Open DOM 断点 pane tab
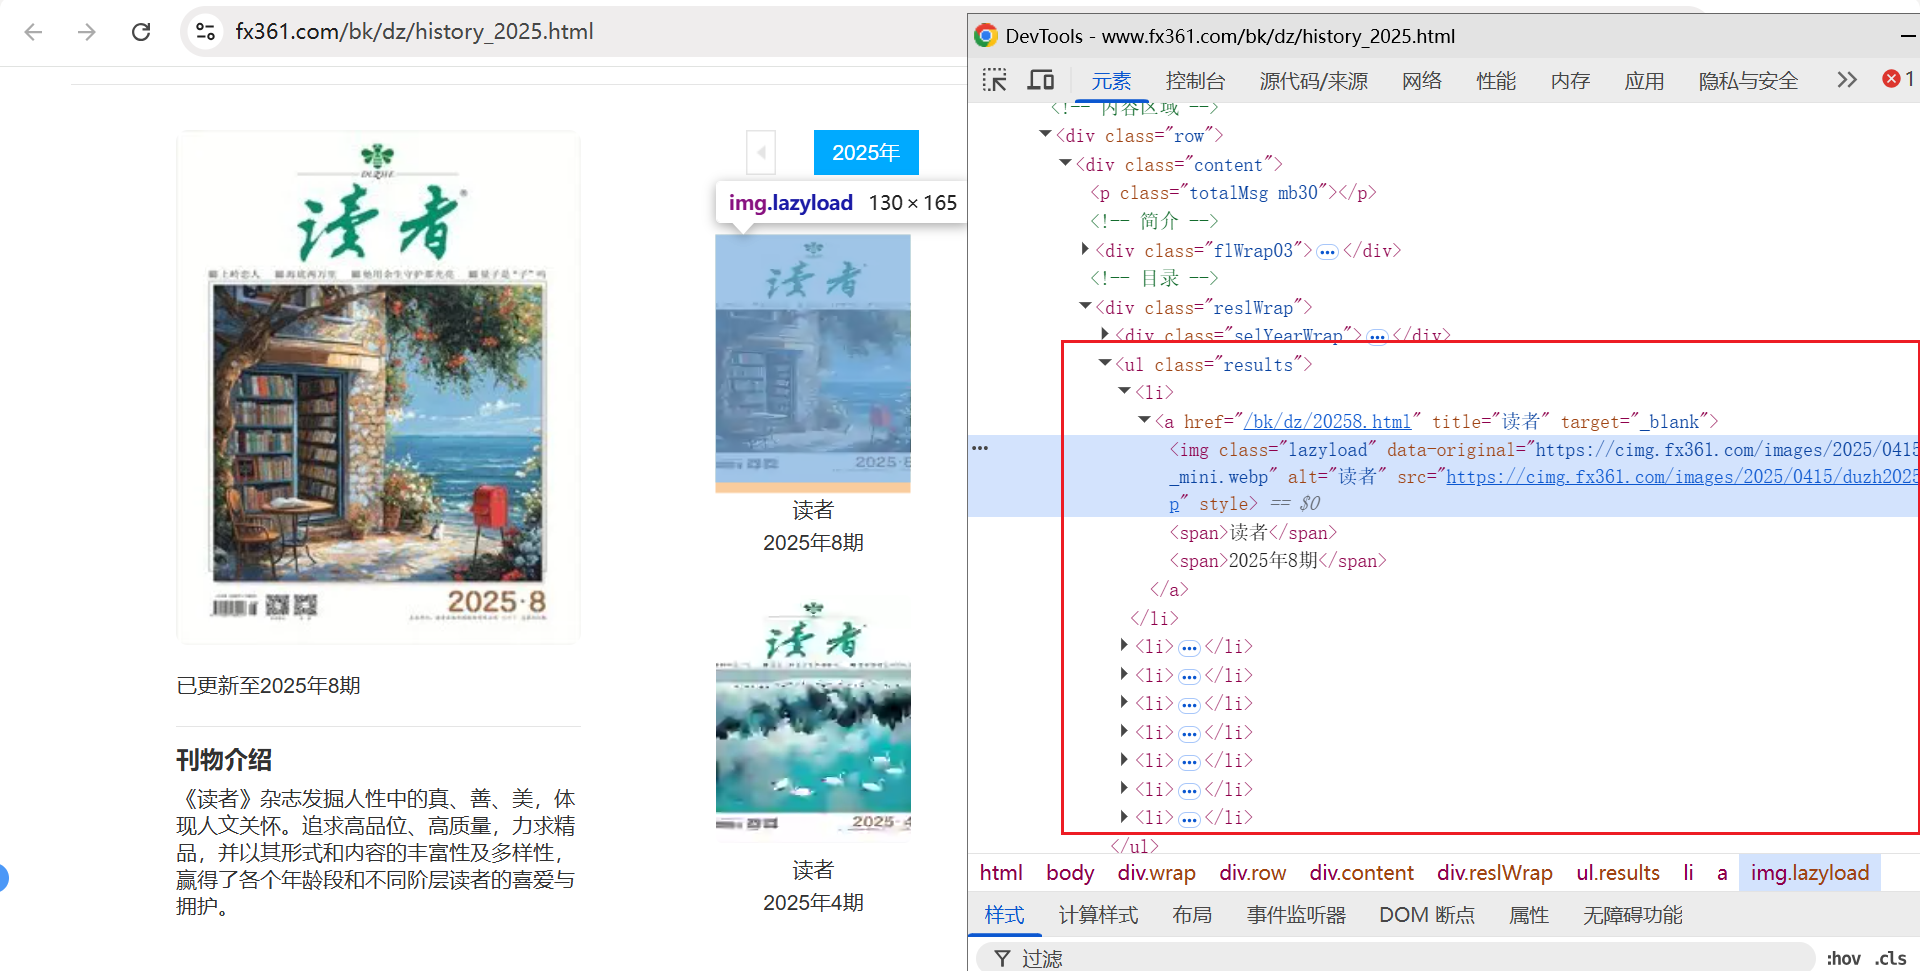Screen dimensions: 1920x971 [x=1427, y=915]
